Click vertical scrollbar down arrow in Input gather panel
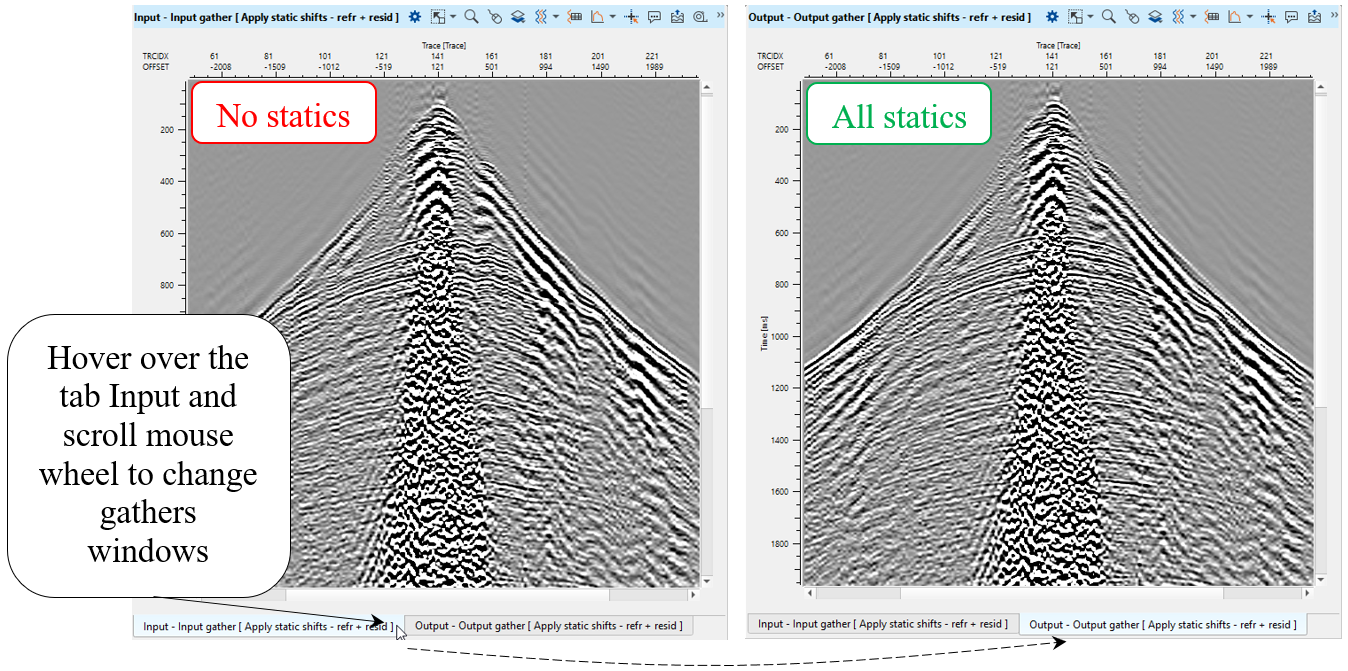1348x671 pixels. [x=706, y=580]
